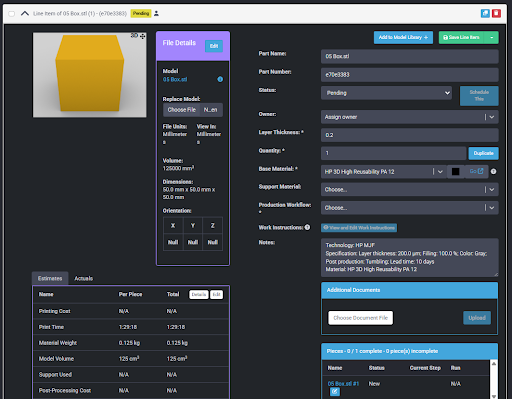The image size is (512, 399).
Task: Switch to the Actuals tab
Action: pyautogui.click(x=83, y=278)
